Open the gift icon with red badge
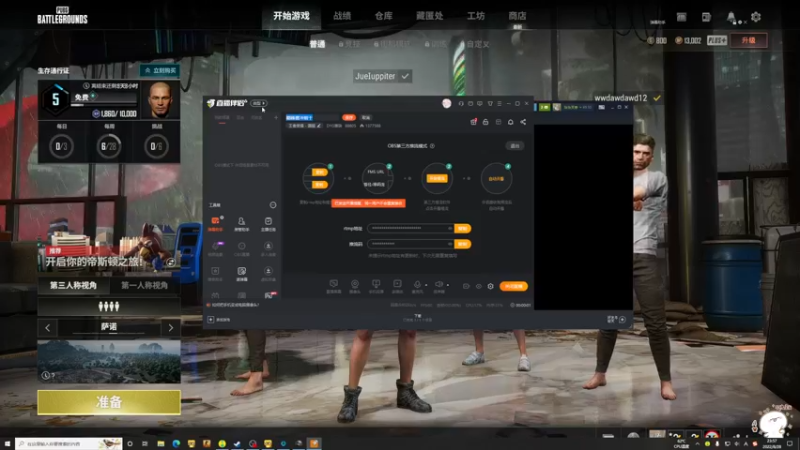This screenshot has height=450, width=800. (x=473, y=122)
